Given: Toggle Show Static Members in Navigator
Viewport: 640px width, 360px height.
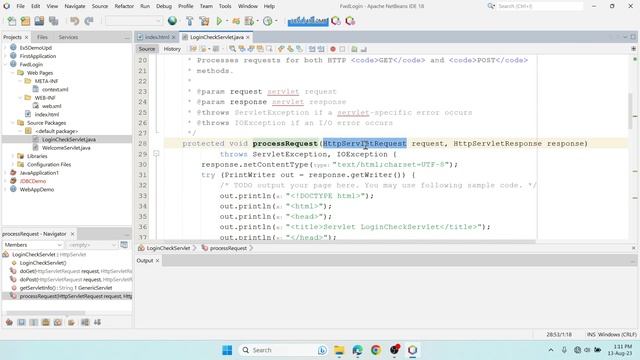Looking at the screenshot, I should 33,322.
